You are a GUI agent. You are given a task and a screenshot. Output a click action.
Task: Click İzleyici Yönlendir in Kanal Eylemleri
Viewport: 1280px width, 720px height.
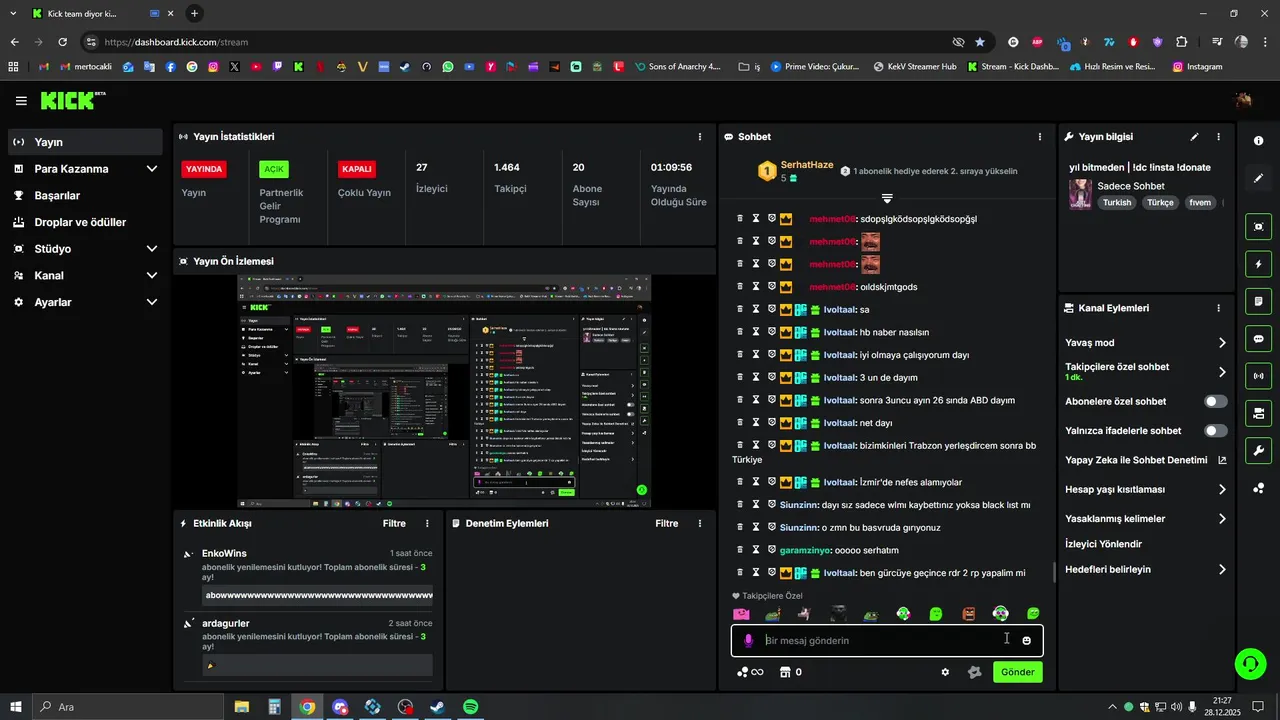coord(1104,544)
